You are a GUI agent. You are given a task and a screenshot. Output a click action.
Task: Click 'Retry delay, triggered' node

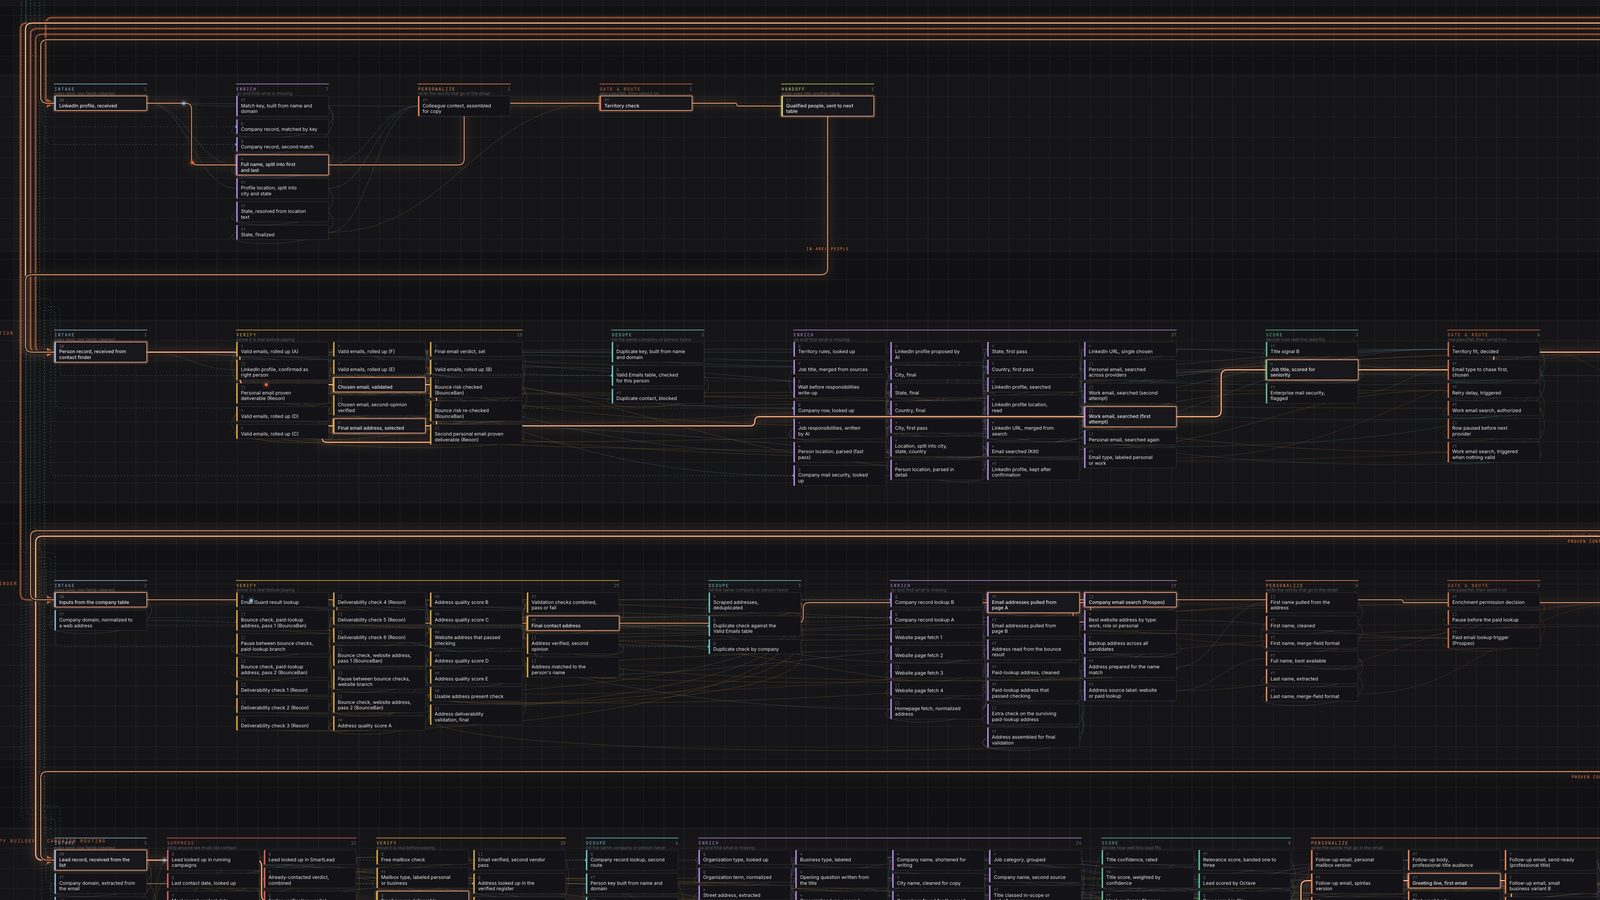click(x=1495, y=392)
